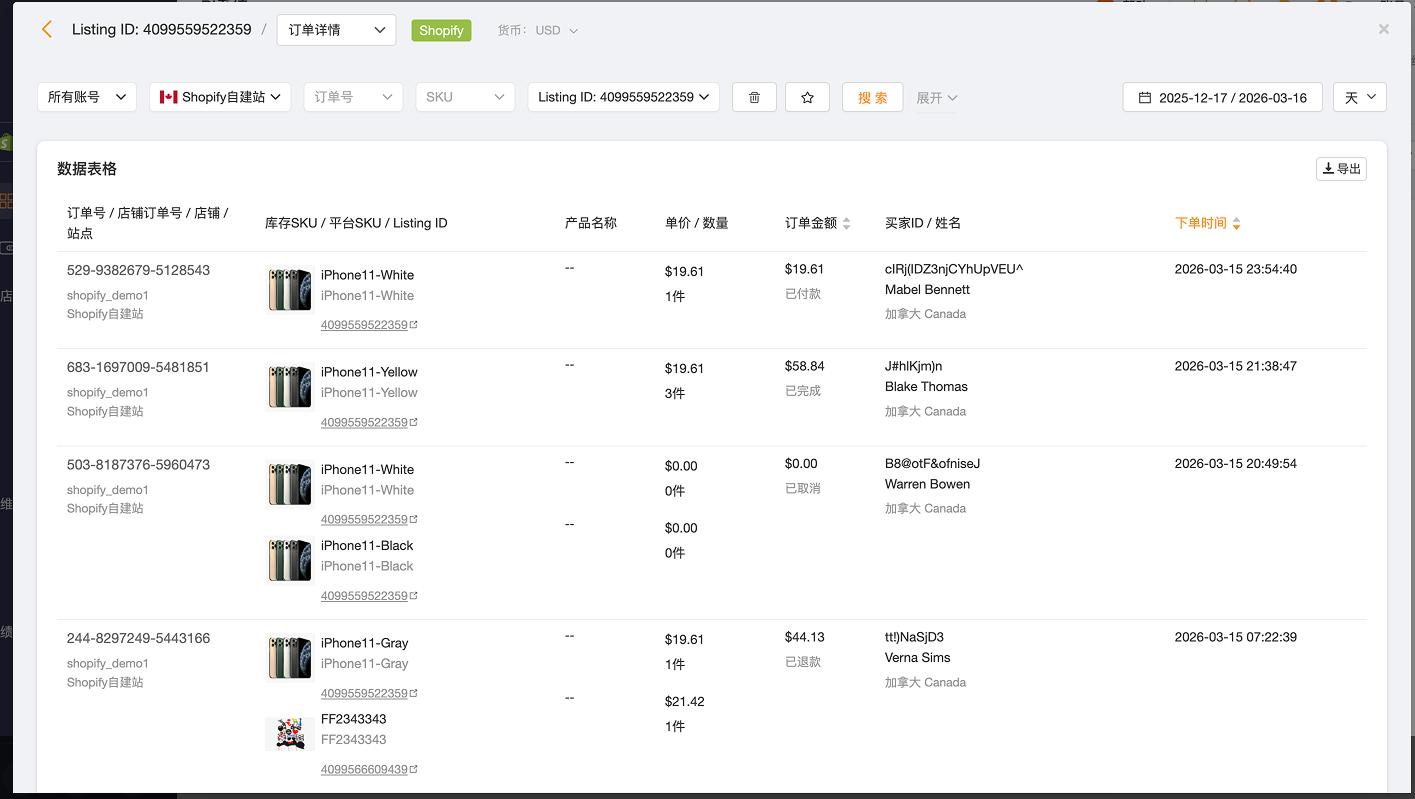Click the trash delete filter icon

click(x=754, y=97)
